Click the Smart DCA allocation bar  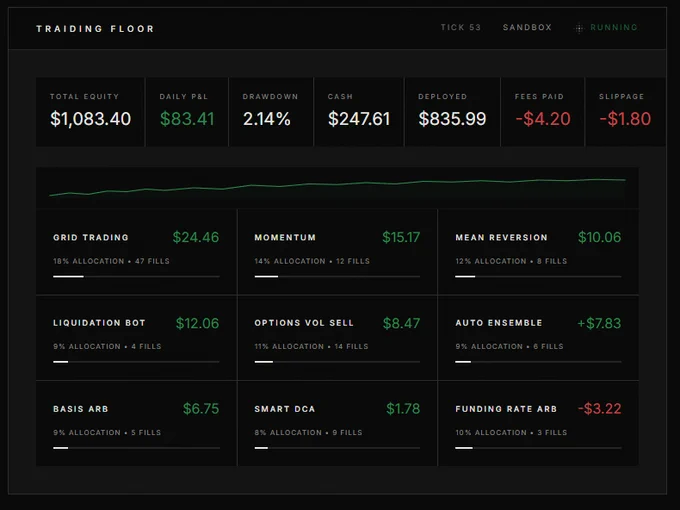click(337, 448)
